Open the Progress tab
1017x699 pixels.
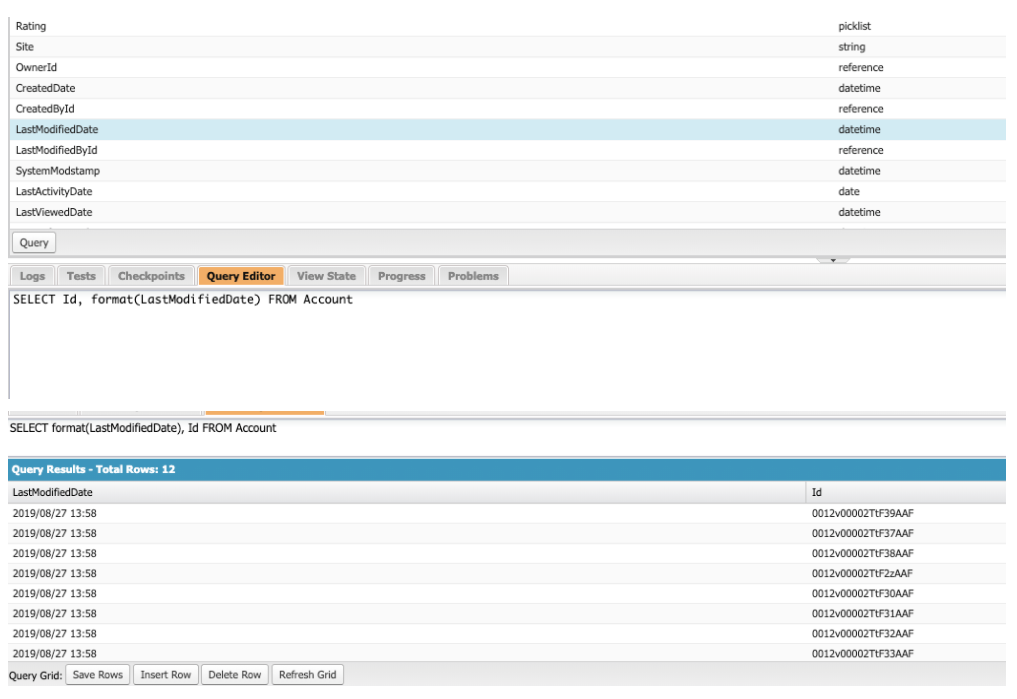pyautogui.click(x=401, y=276)
